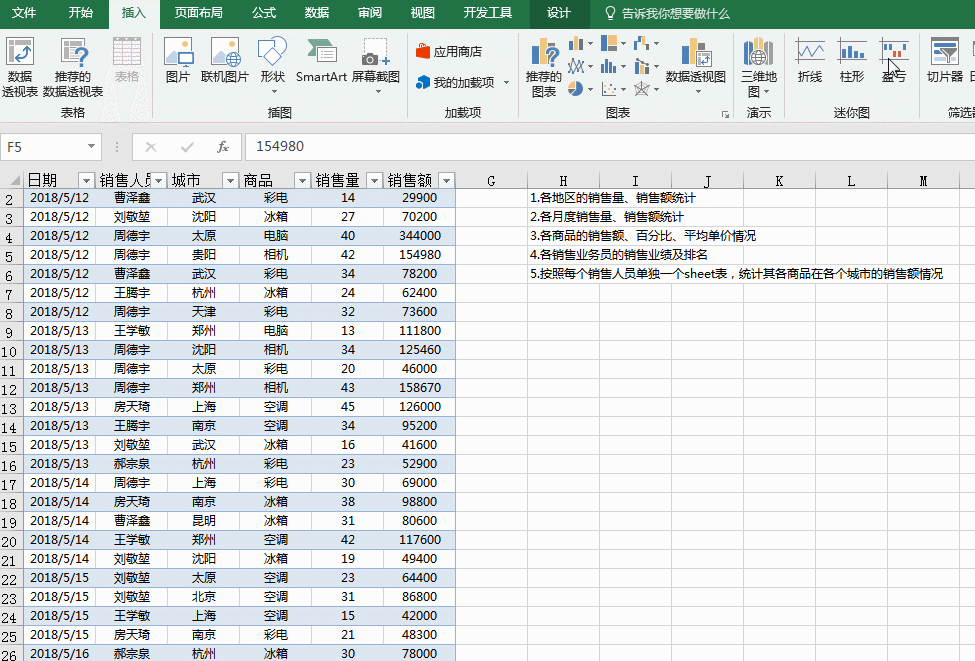The image size is (975, 661).
Task: Switch to the Formulas (公式) tab
Action: click(x=264, y=13)
